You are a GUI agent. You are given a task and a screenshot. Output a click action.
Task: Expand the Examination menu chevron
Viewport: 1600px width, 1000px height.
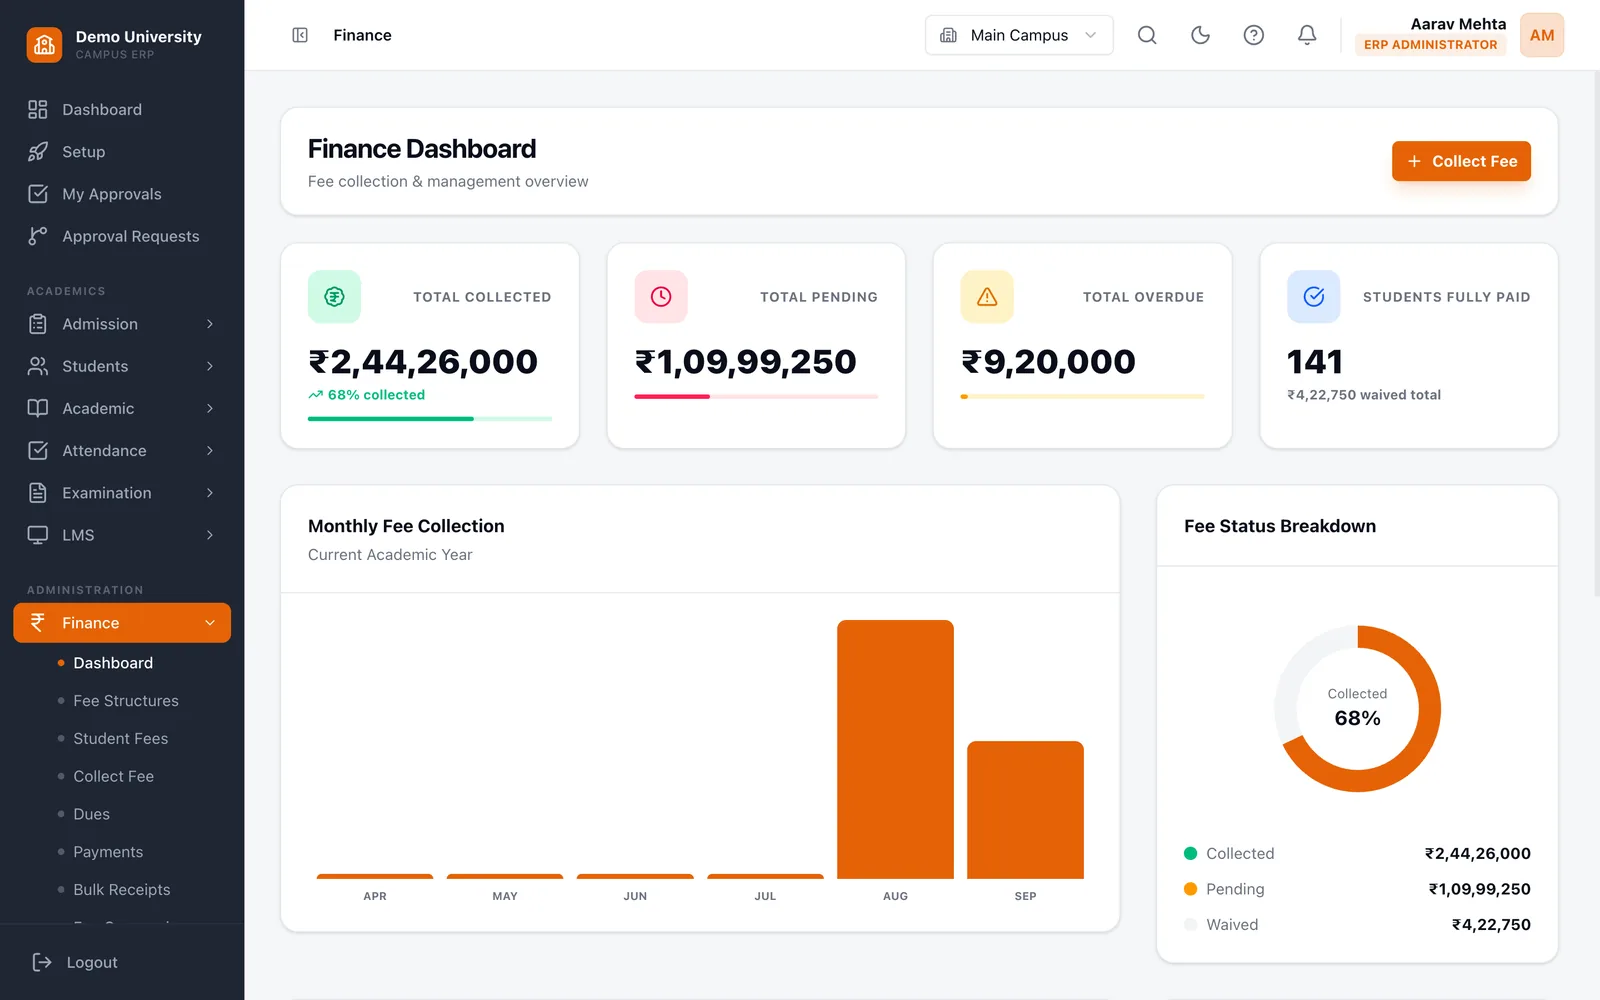(x=210, y=493)
